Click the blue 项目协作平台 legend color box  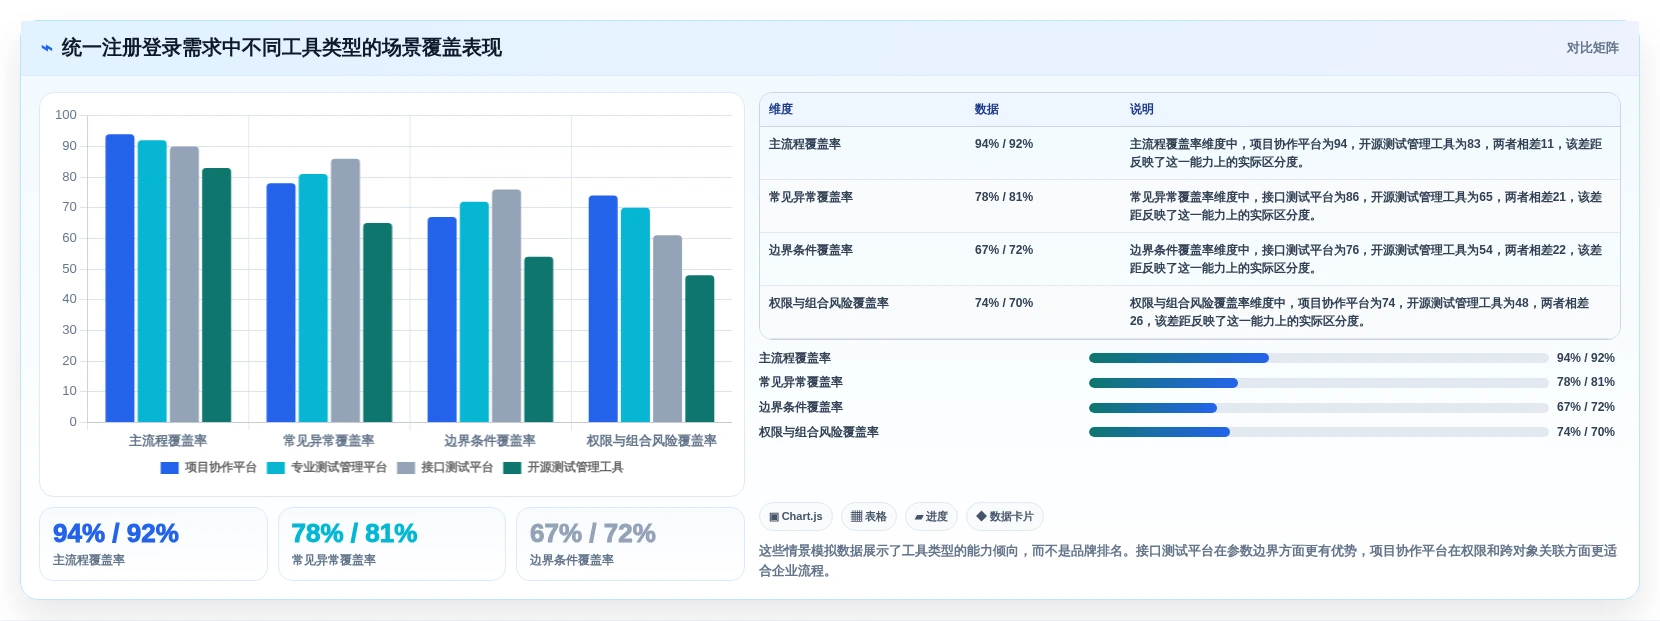click(169, 468)
